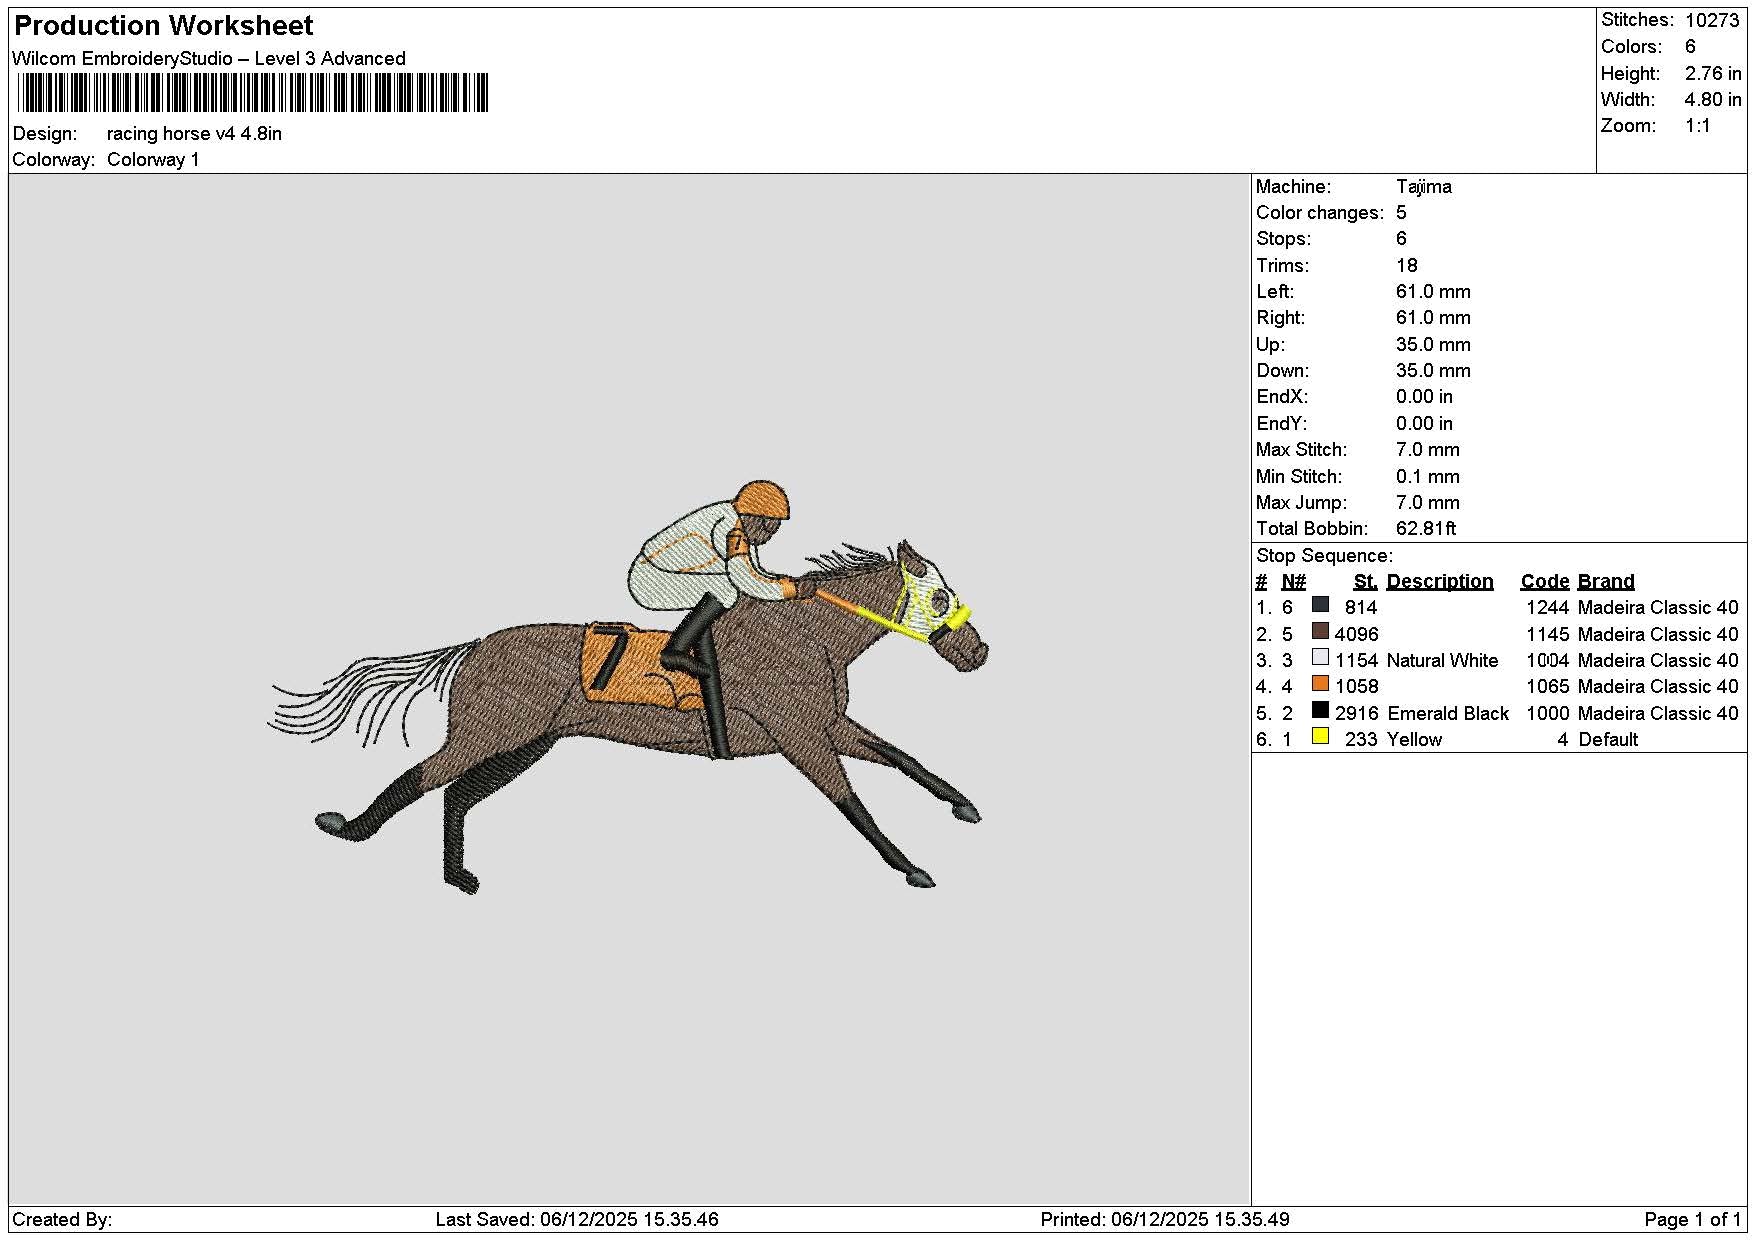
Task: Click the brown 4096 color swatch
Action: tap(1320, 631)
